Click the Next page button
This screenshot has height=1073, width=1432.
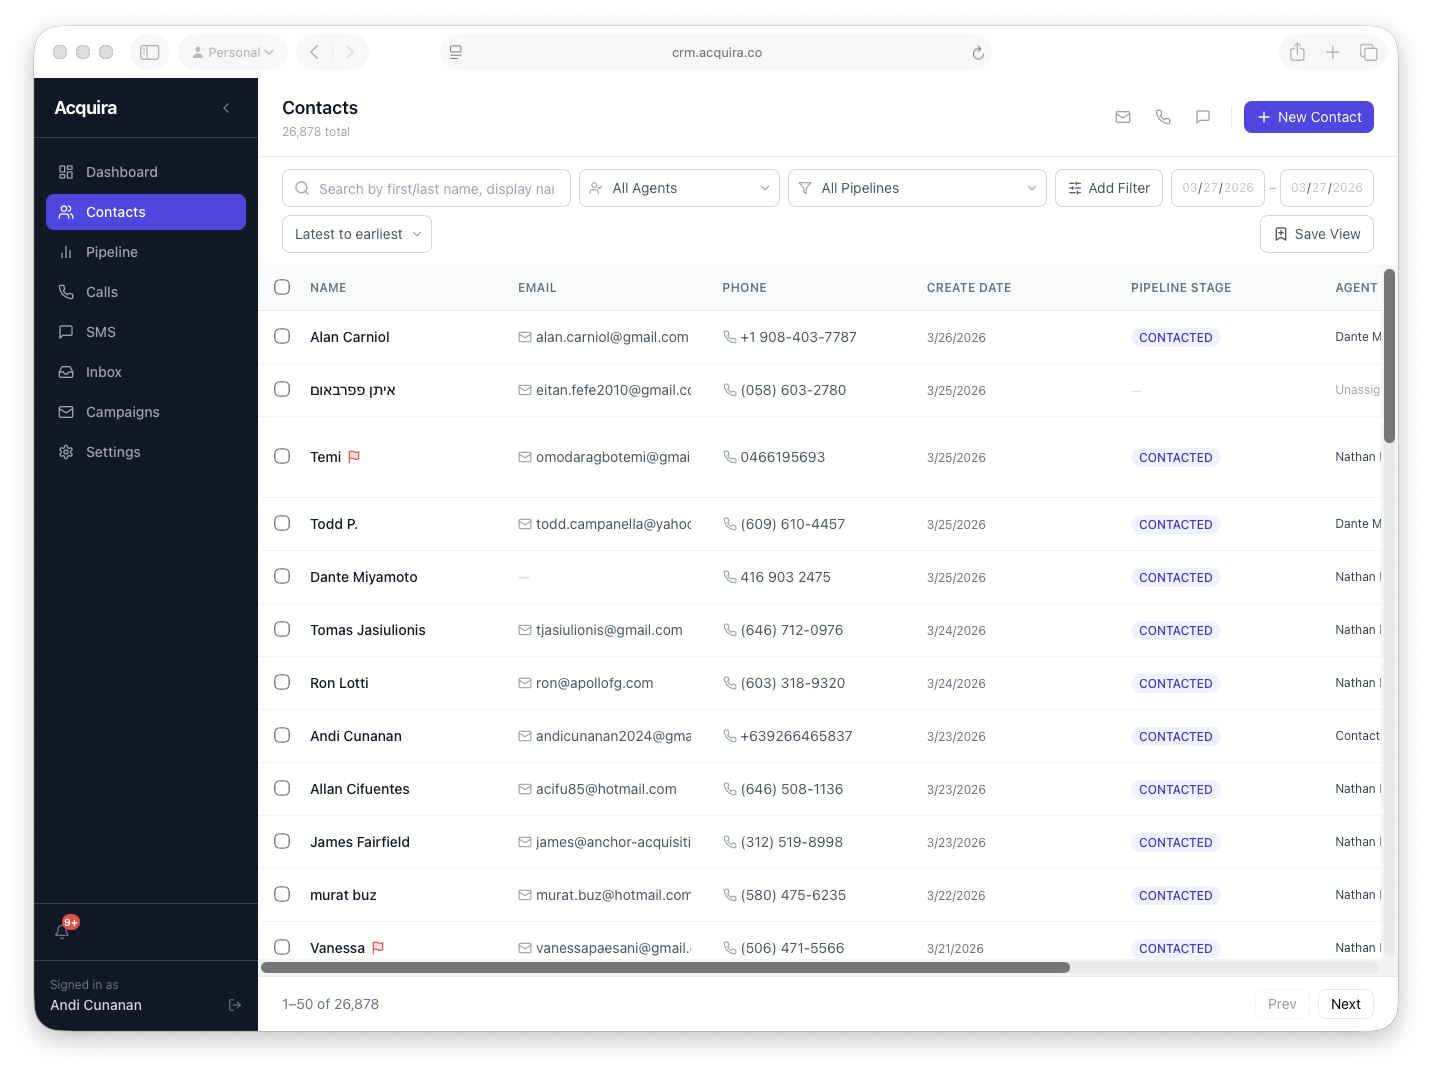1345,1004
